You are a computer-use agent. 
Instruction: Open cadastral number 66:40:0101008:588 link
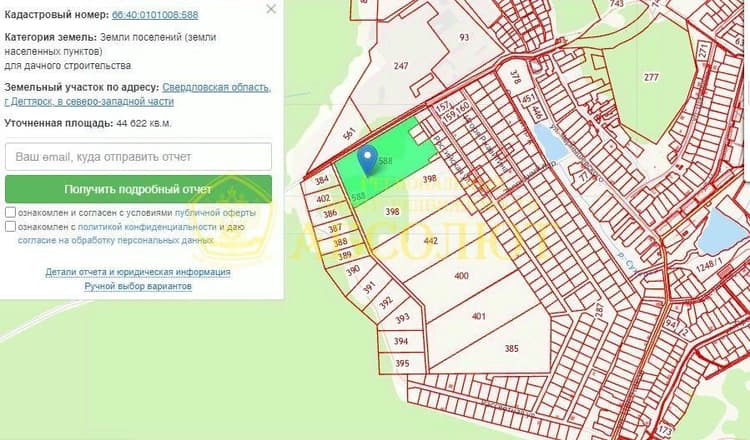point(155,15)
